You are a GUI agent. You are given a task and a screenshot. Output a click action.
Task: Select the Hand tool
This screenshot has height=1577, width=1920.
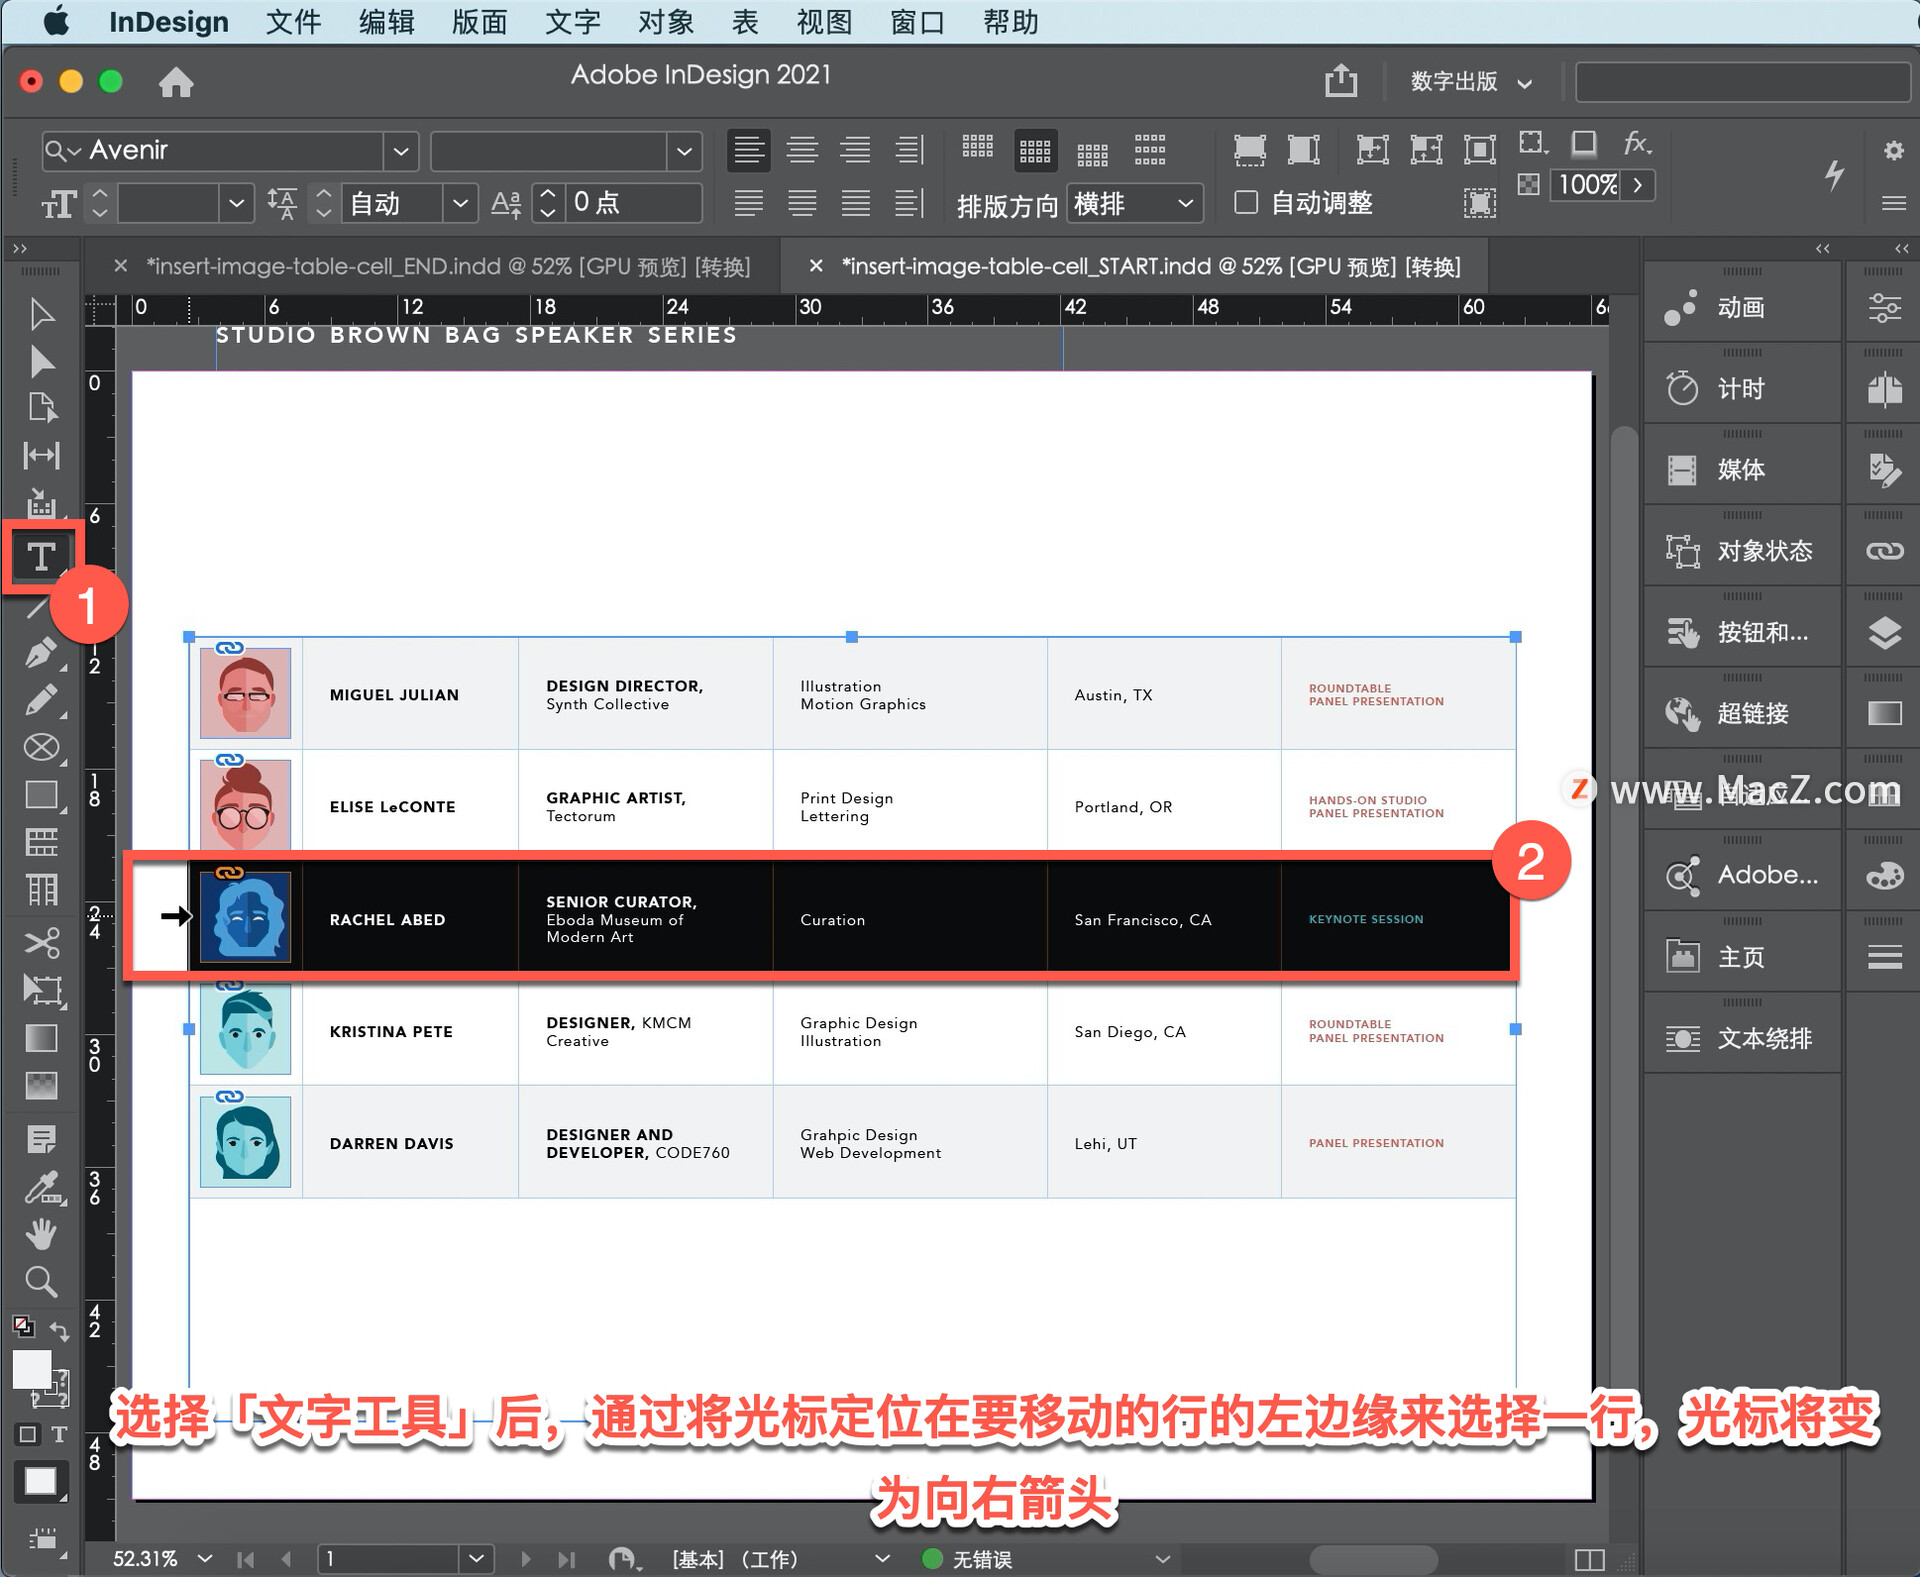pos(41,1235)
